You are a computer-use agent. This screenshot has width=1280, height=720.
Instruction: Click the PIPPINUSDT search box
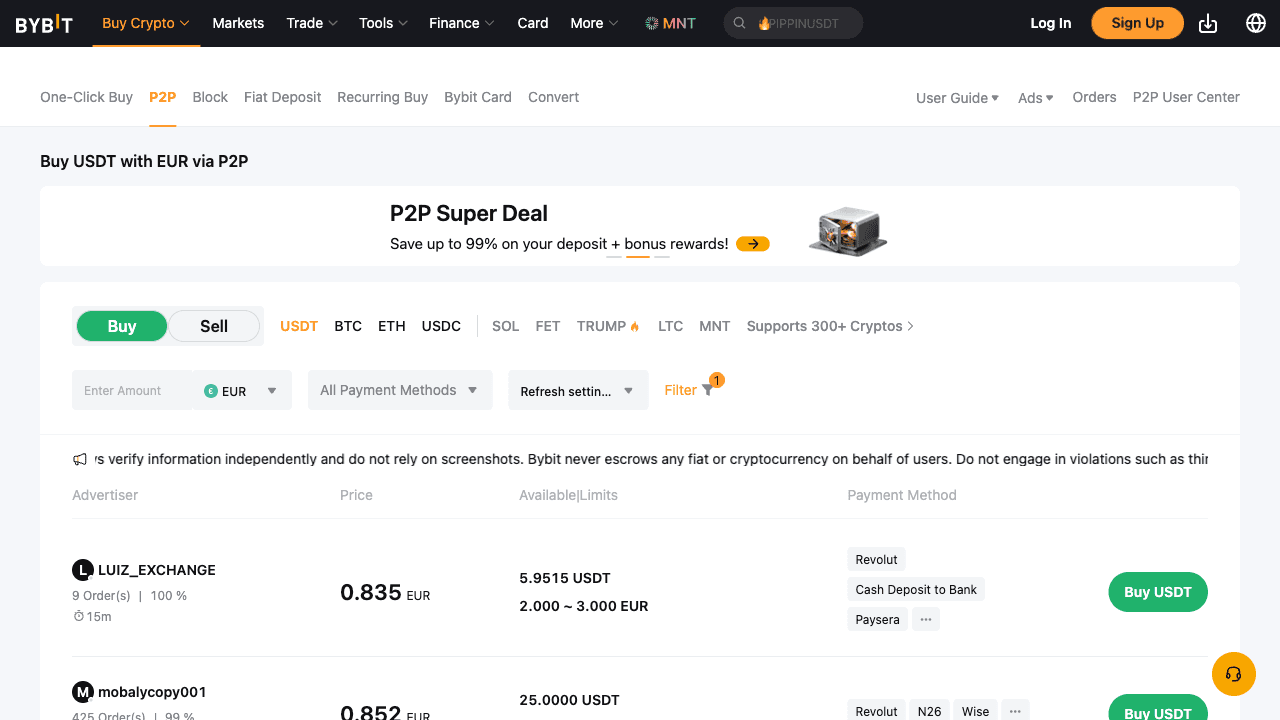(x=793, y=23)
